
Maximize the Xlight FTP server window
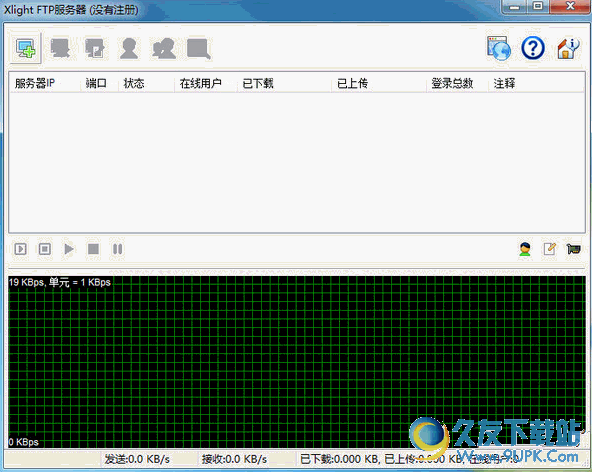pos(538,6)
